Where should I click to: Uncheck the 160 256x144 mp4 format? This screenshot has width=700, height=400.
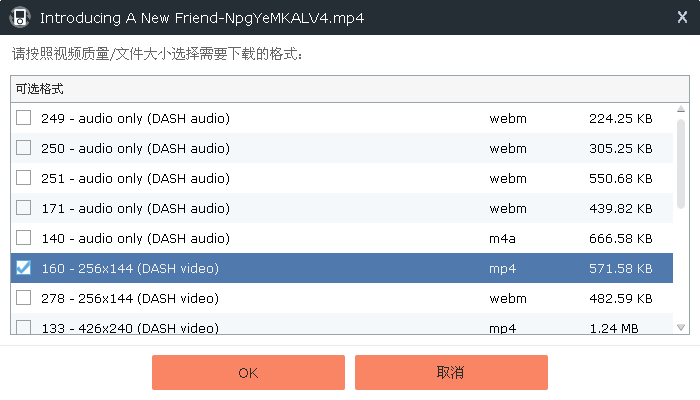click(x=23, y=268)
